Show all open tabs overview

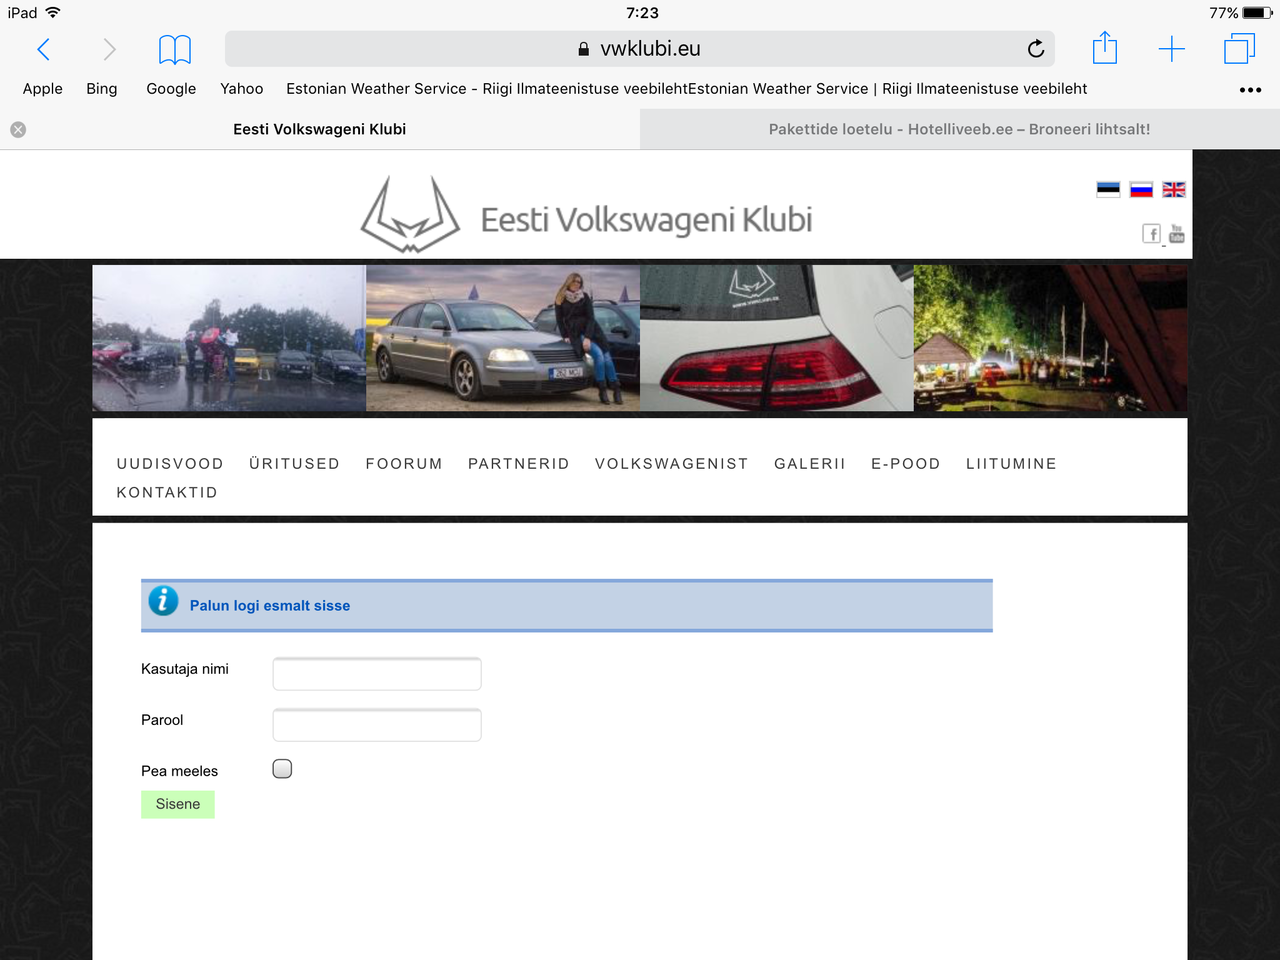click(x=1239, y=49)
